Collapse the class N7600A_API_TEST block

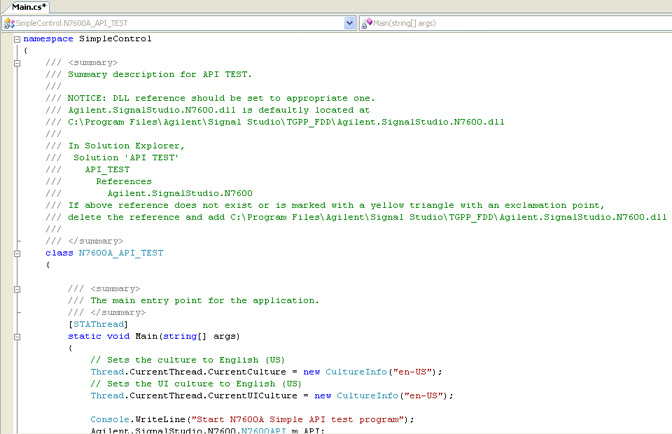tap(17, 253)
